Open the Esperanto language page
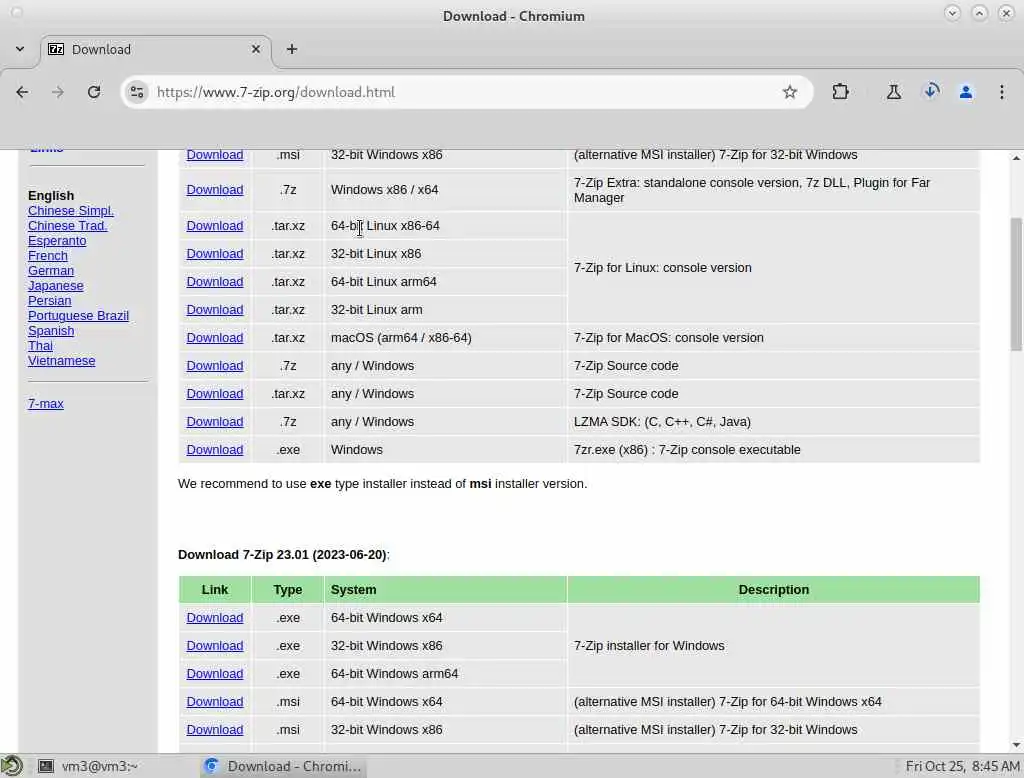This screenshot has width=1024, height=778. tap(57, 240)
